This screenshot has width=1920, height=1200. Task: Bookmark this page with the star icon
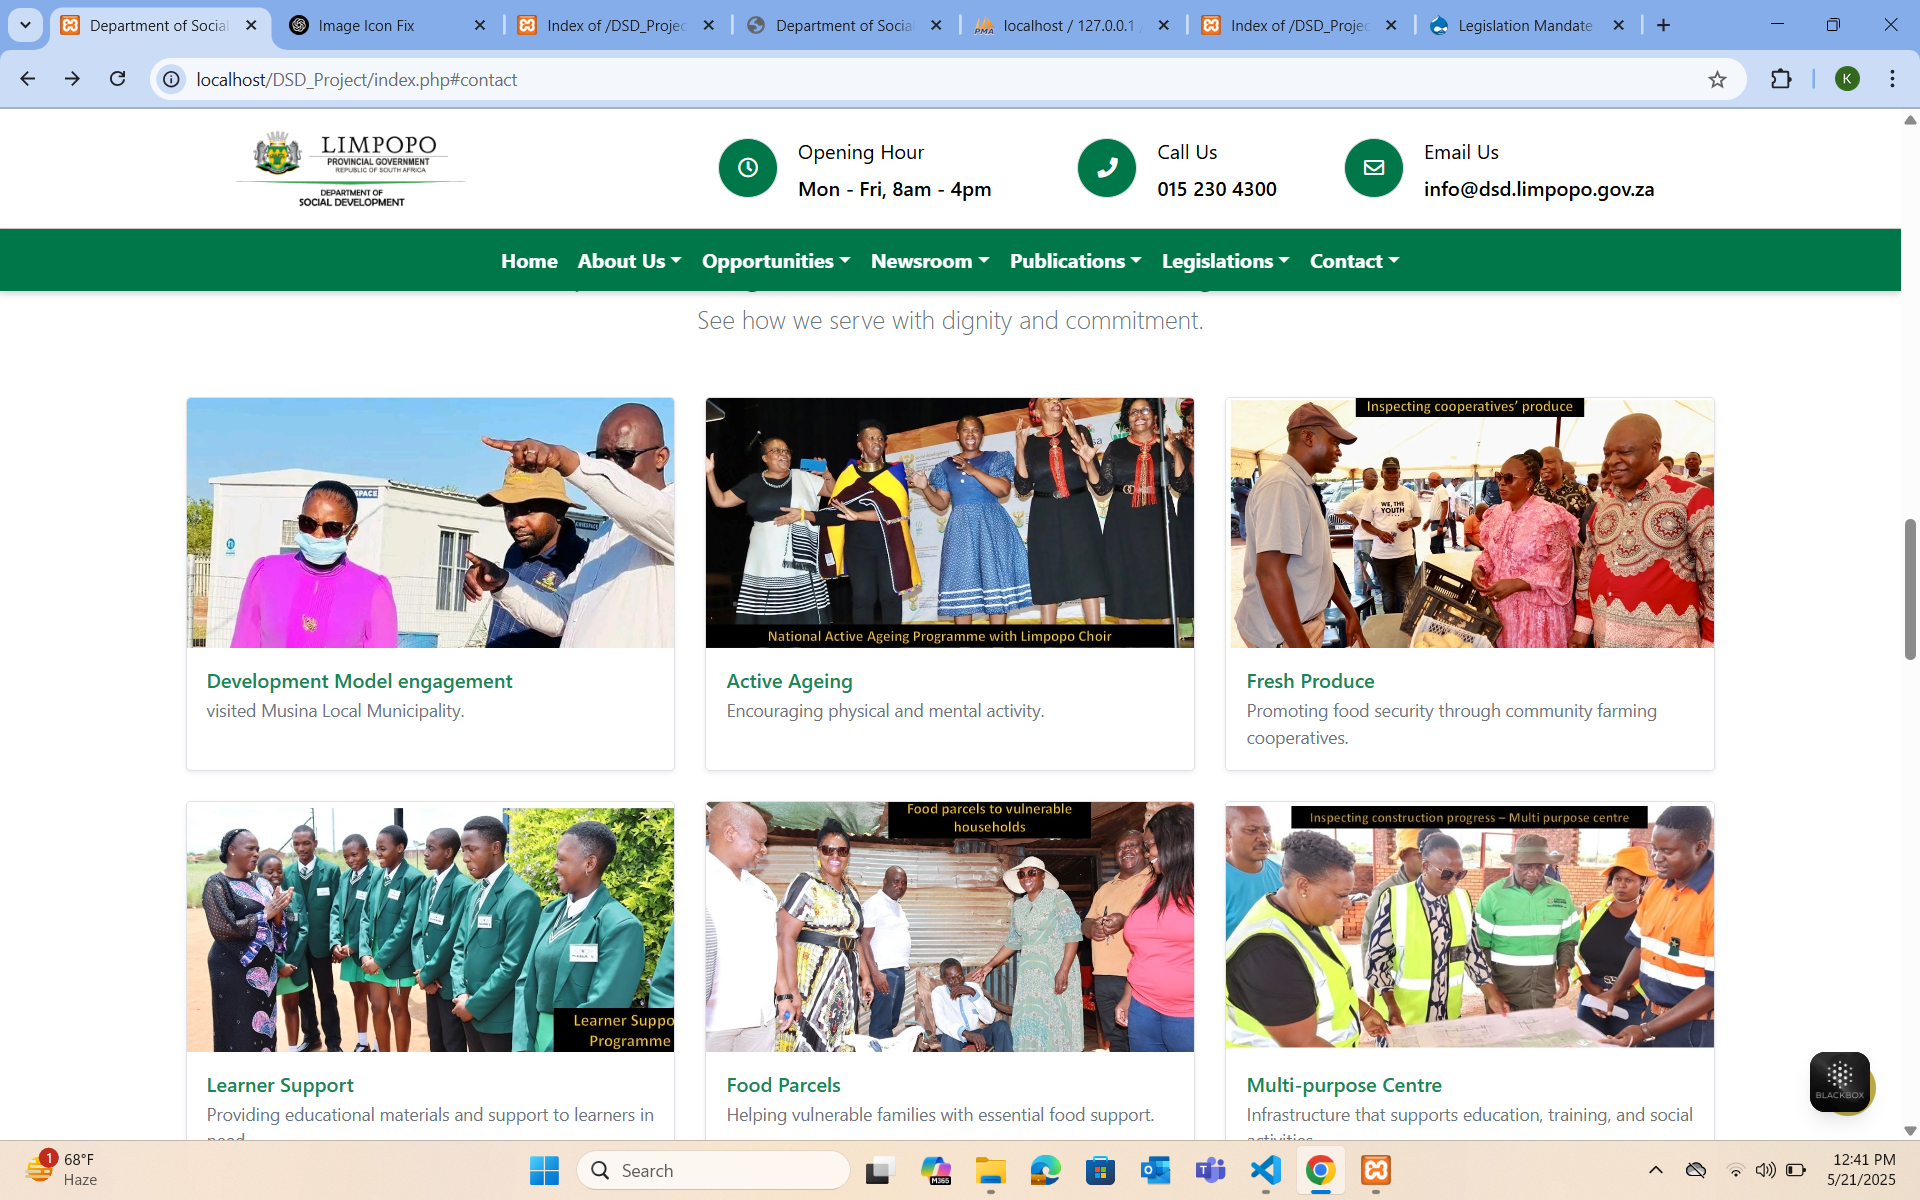tap(1717, 80)
